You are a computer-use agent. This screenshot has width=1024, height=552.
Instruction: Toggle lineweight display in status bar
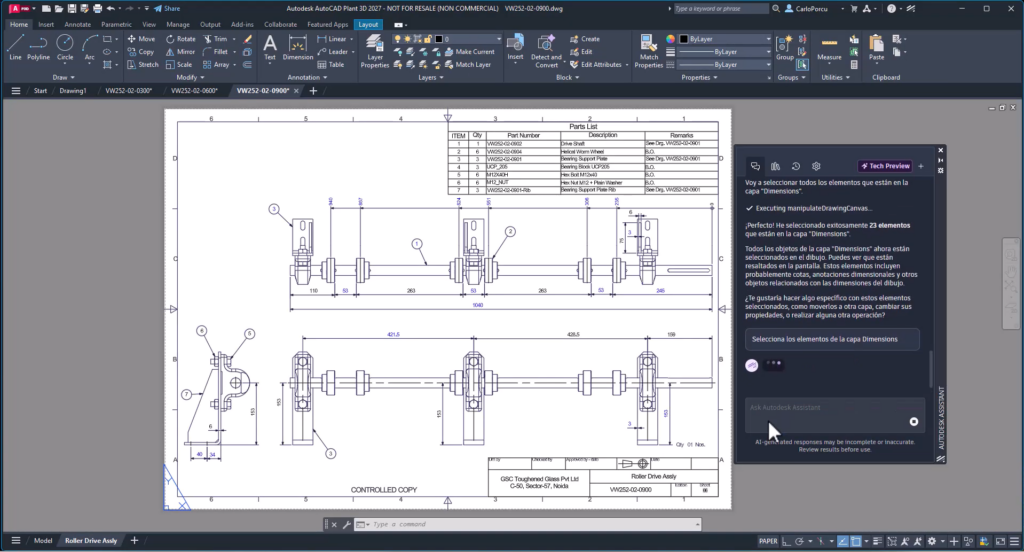click(878, 541)
